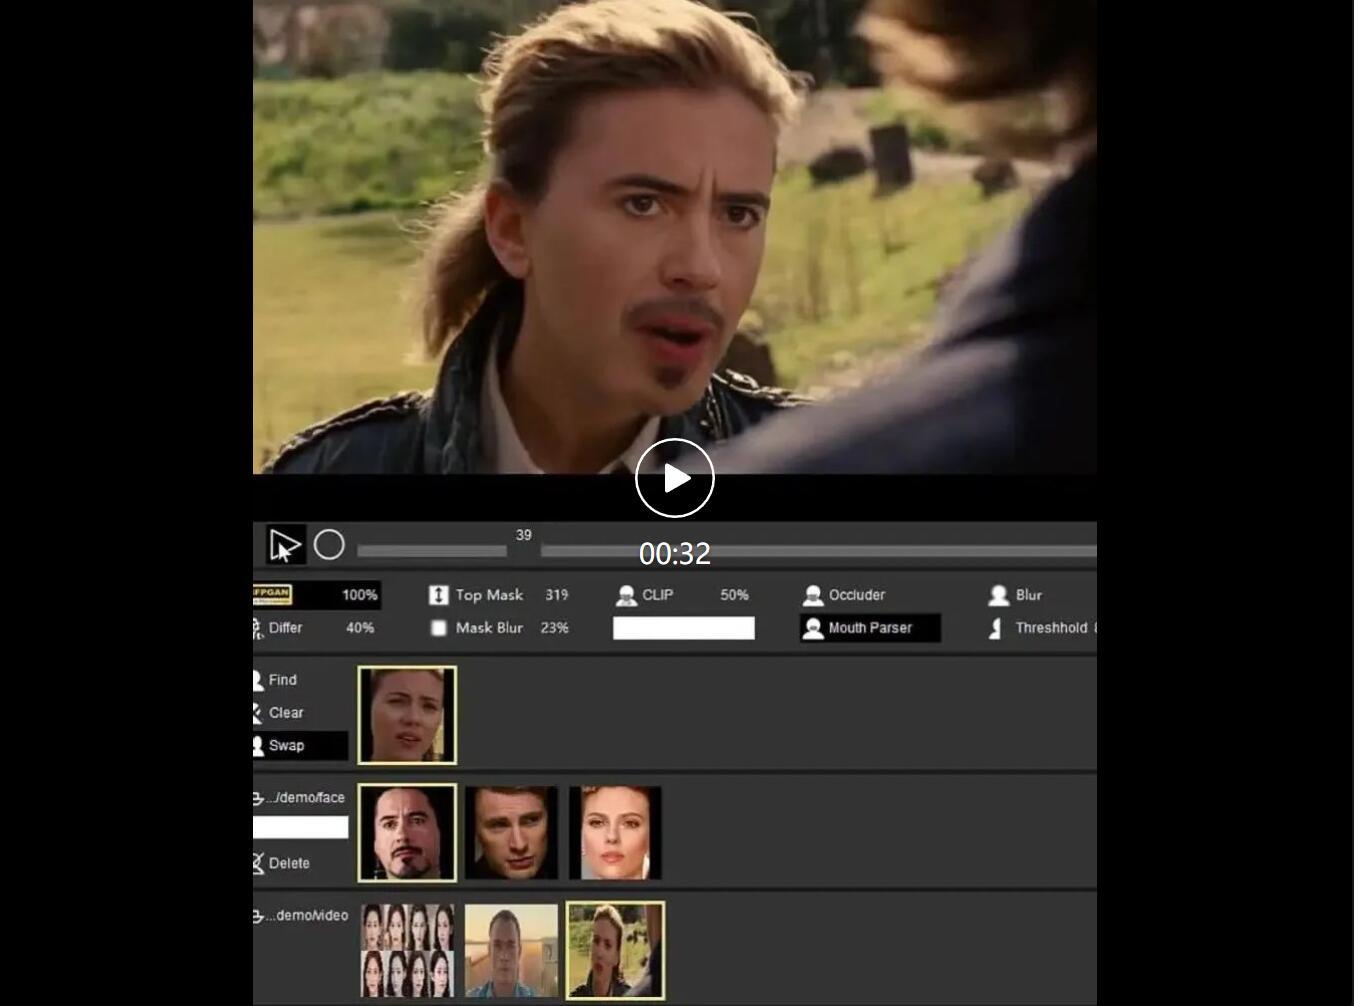Click the Top Mask icon
Image resolution: width=1354 pixels, height=1006 pixels.
click(438, 595)
